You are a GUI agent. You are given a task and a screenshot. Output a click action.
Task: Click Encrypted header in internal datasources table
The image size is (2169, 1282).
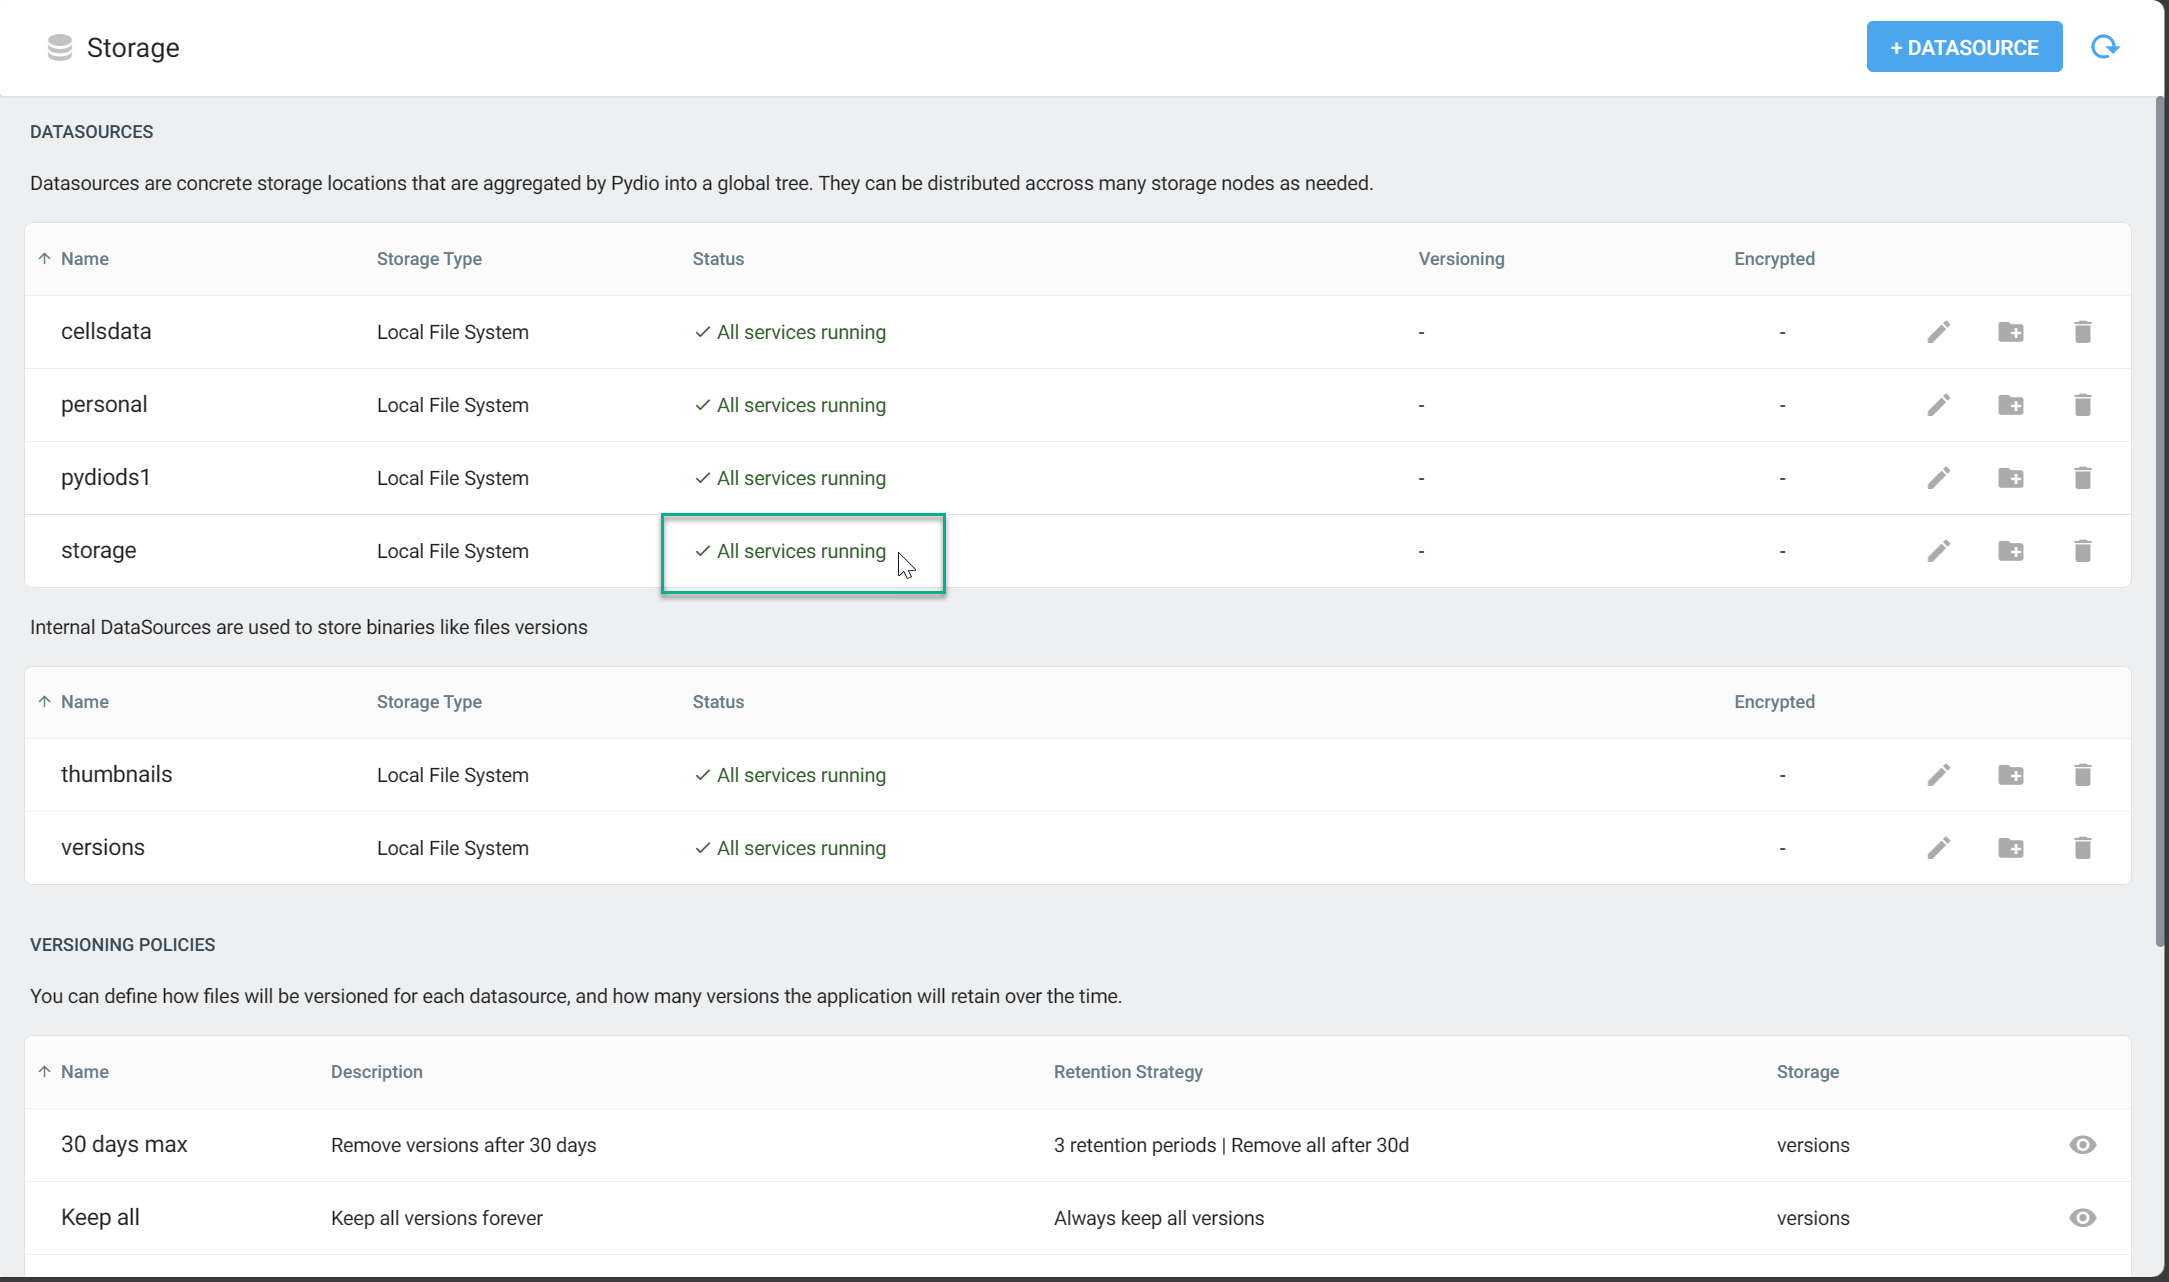pyautogui.click(x=1774, y=702)
